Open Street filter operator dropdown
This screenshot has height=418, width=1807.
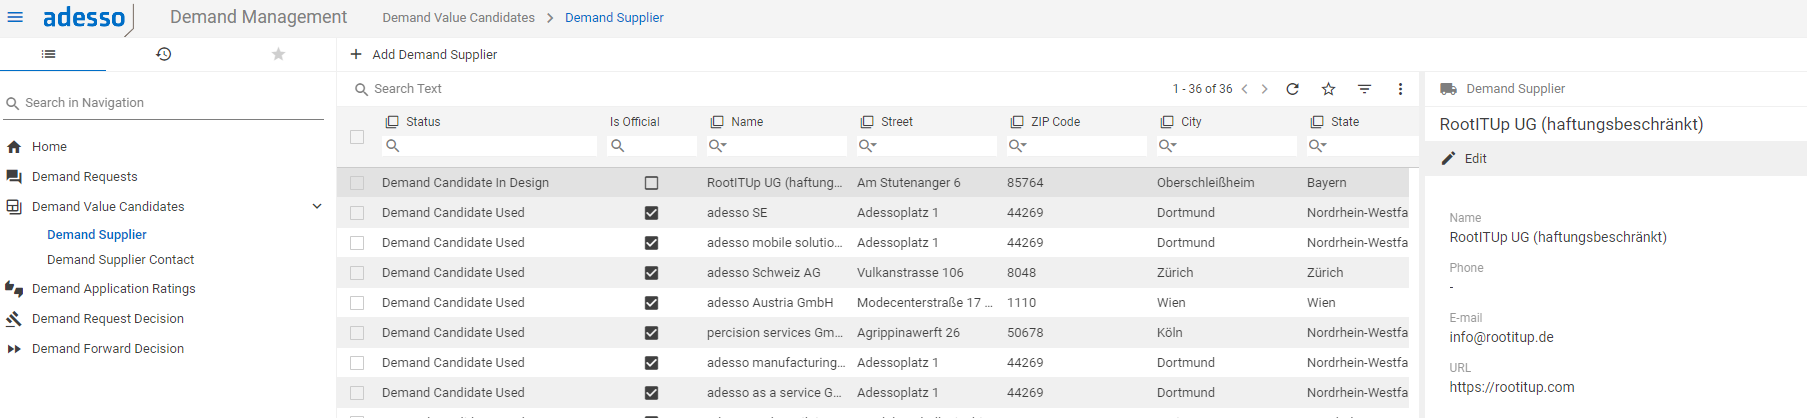click(x=868, y=146)
